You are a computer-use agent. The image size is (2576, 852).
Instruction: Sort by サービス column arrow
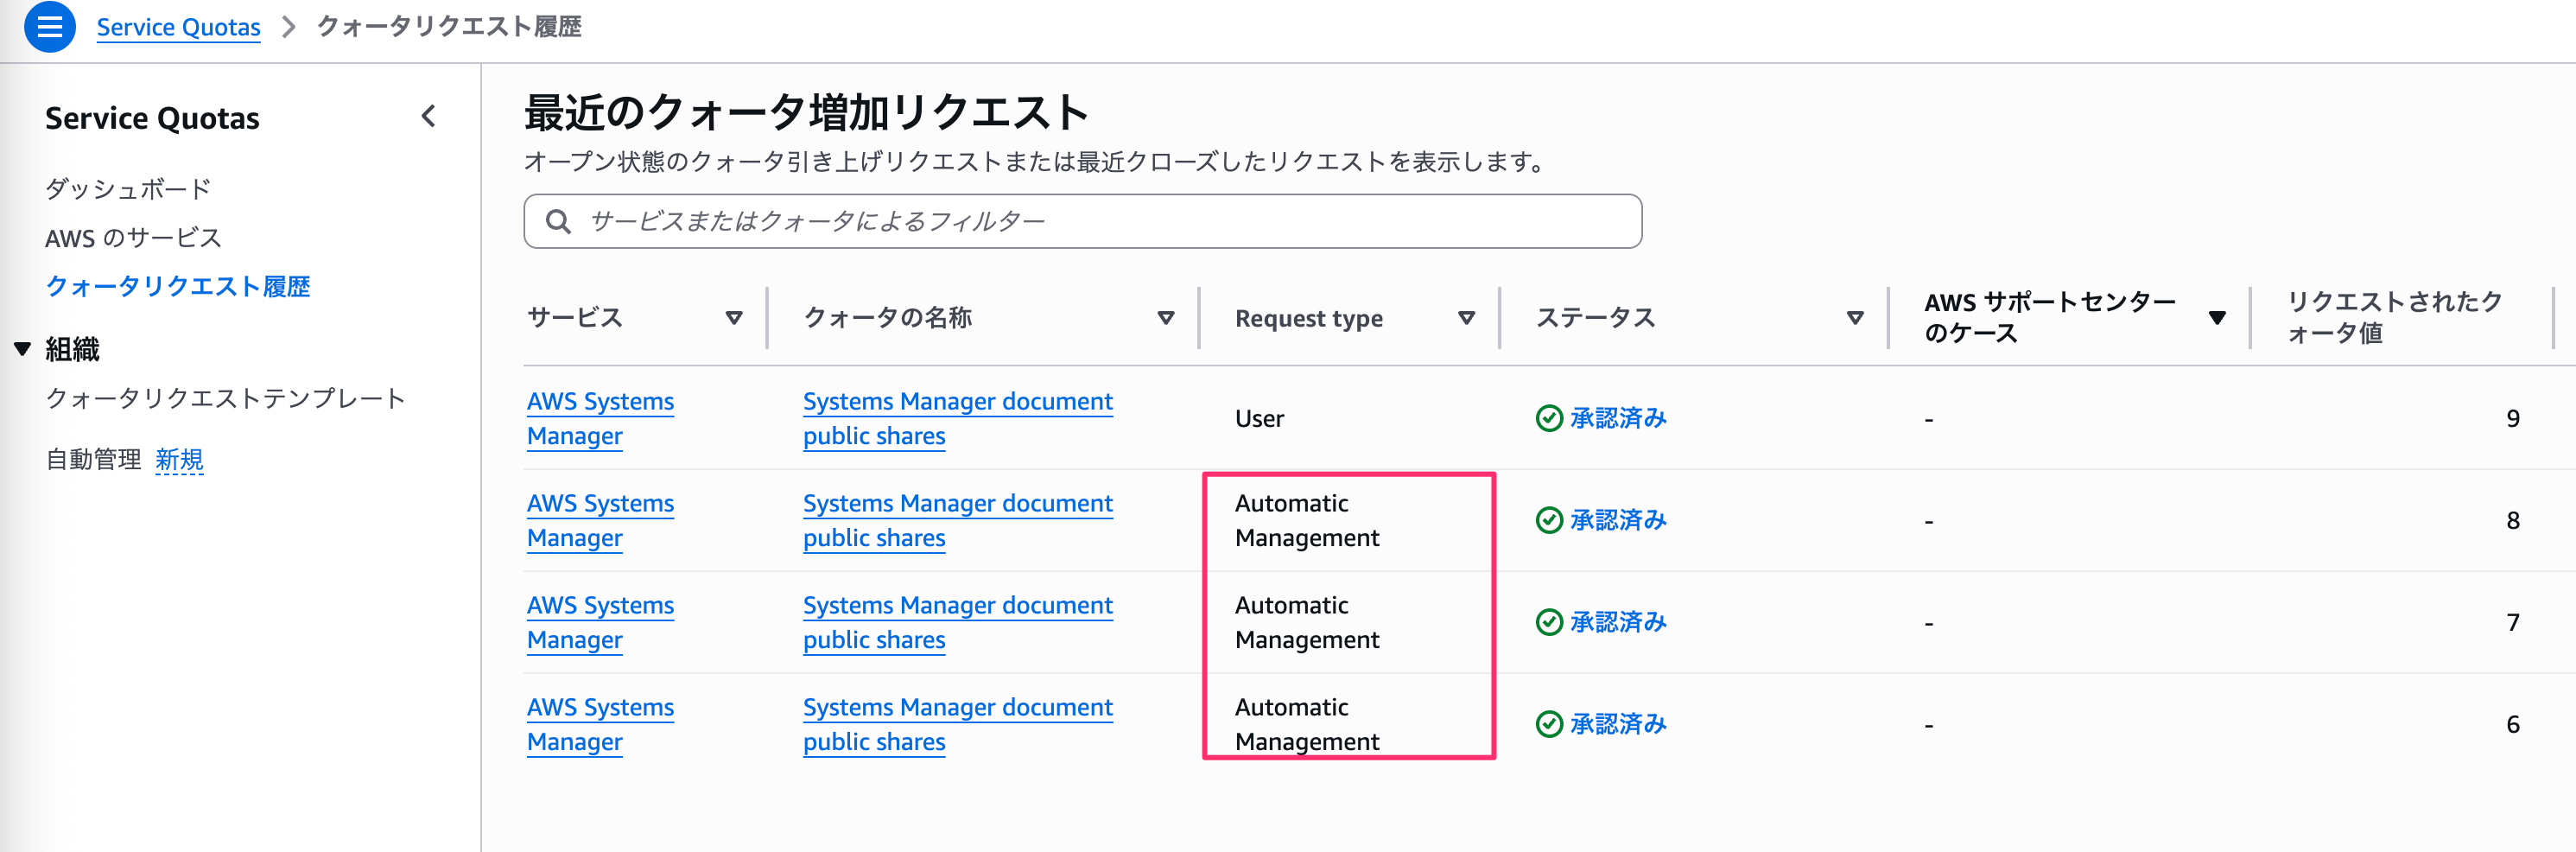(x=734, y=318)
